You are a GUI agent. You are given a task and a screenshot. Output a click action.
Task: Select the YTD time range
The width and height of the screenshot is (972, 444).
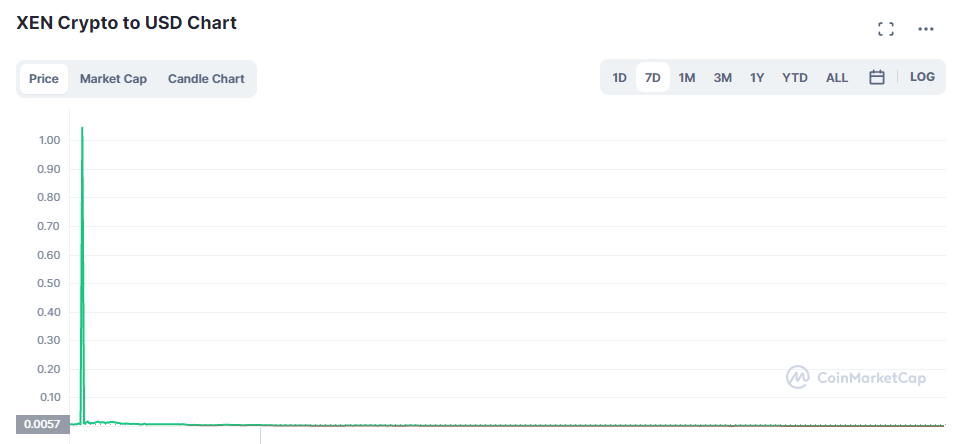(x=795, y=78)
